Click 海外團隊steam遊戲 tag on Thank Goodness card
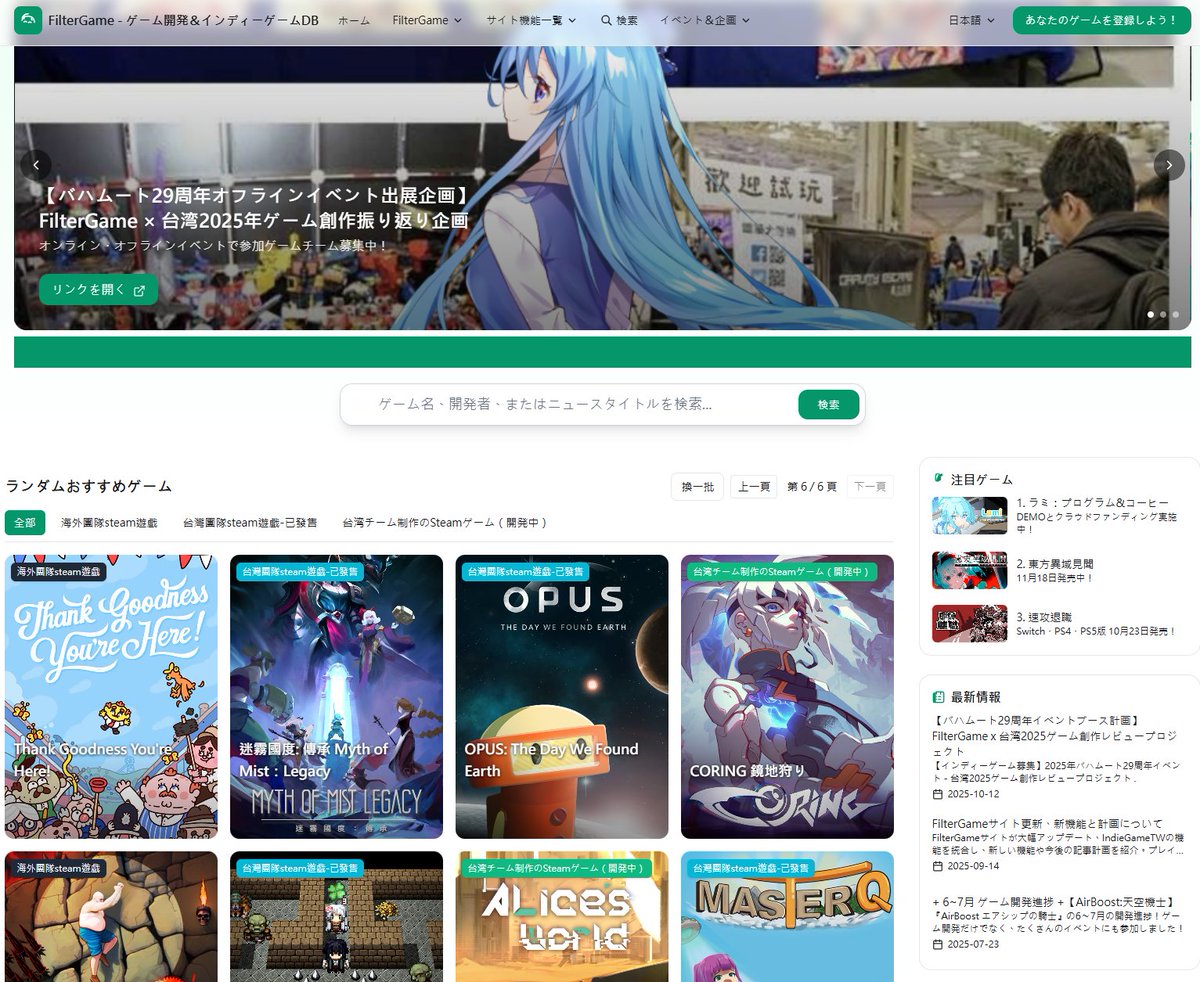 coord(60,572)
